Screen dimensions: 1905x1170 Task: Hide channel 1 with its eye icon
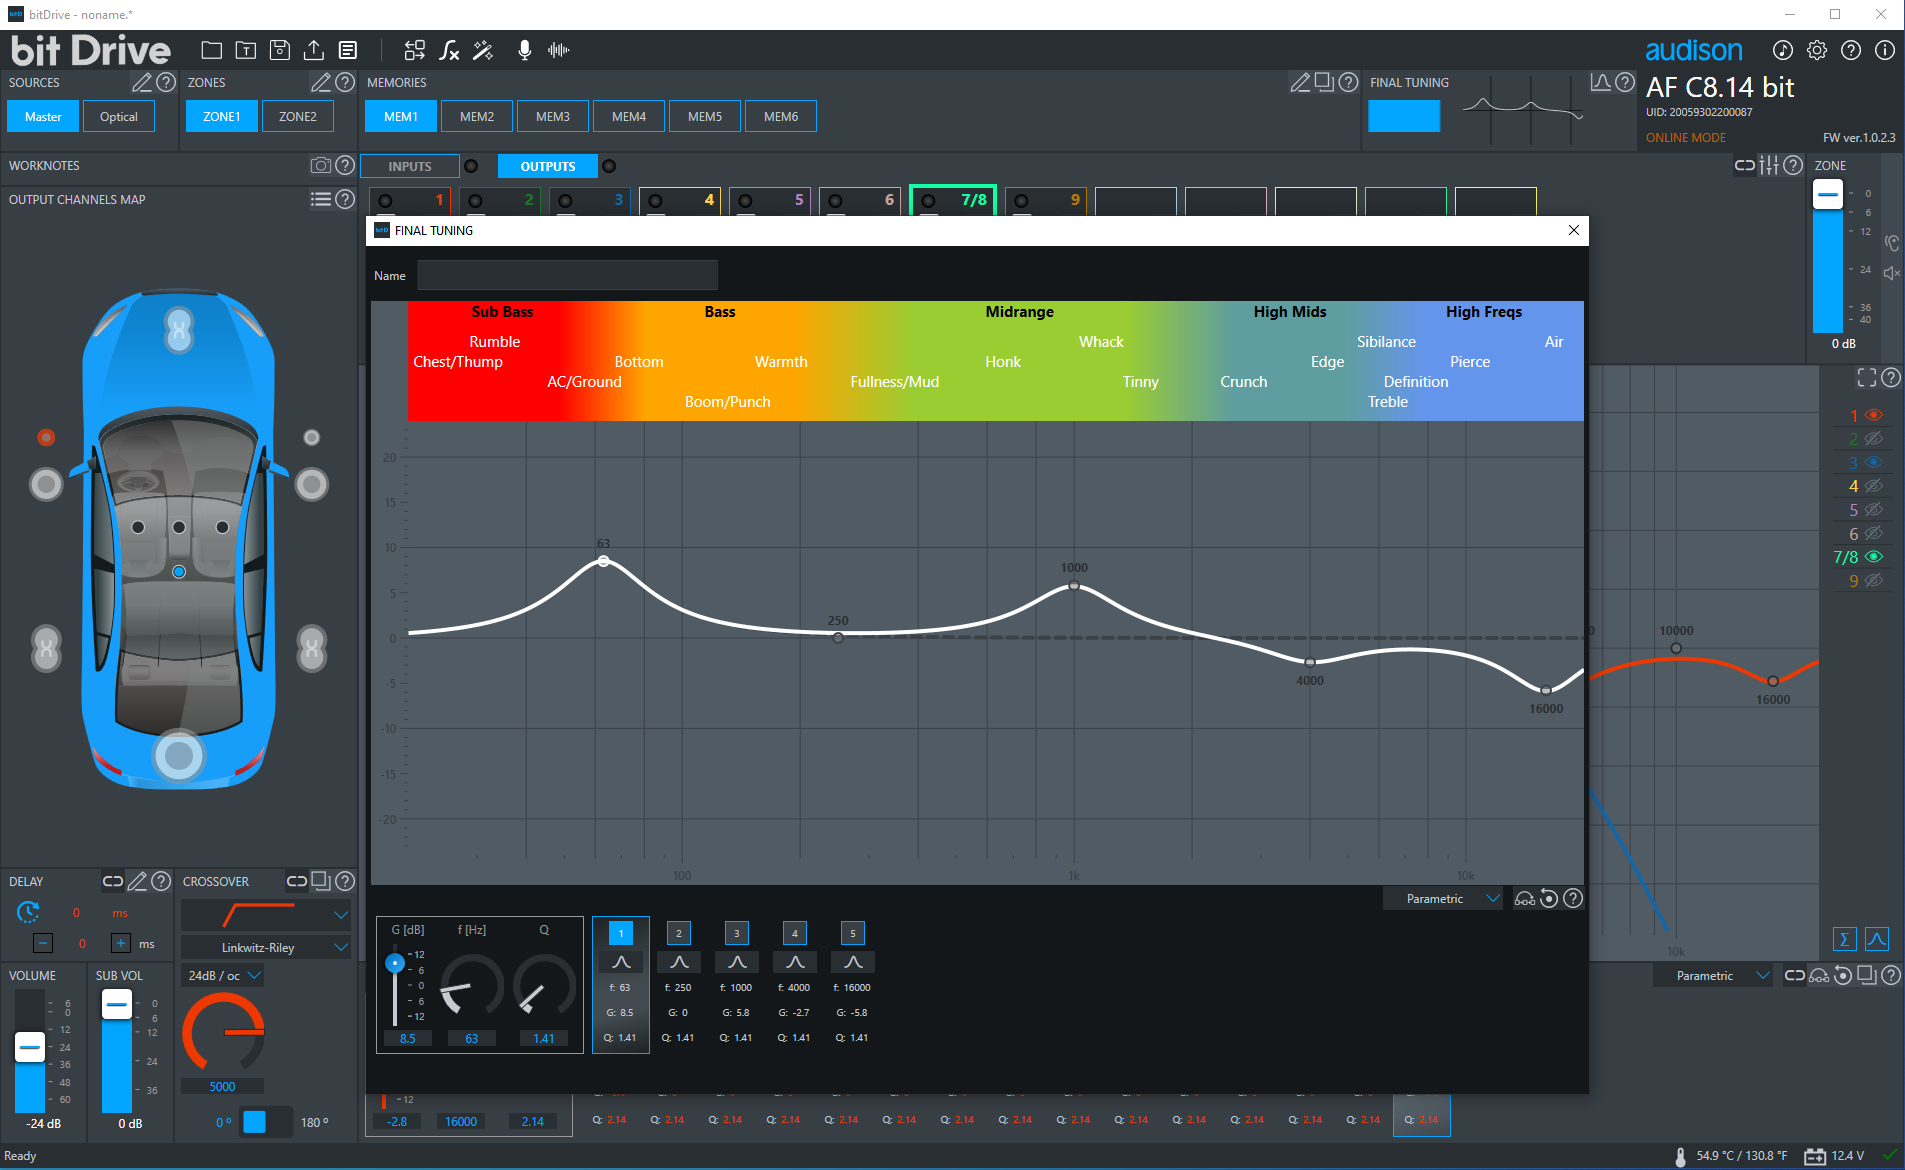coord(1874,415)
